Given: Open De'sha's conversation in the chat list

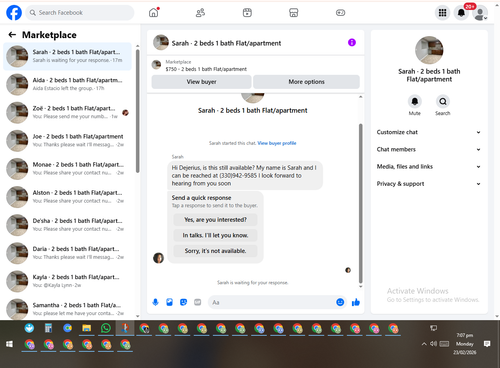Looking at the screenshot, I should pyautogui.click(x=67, y=225).
